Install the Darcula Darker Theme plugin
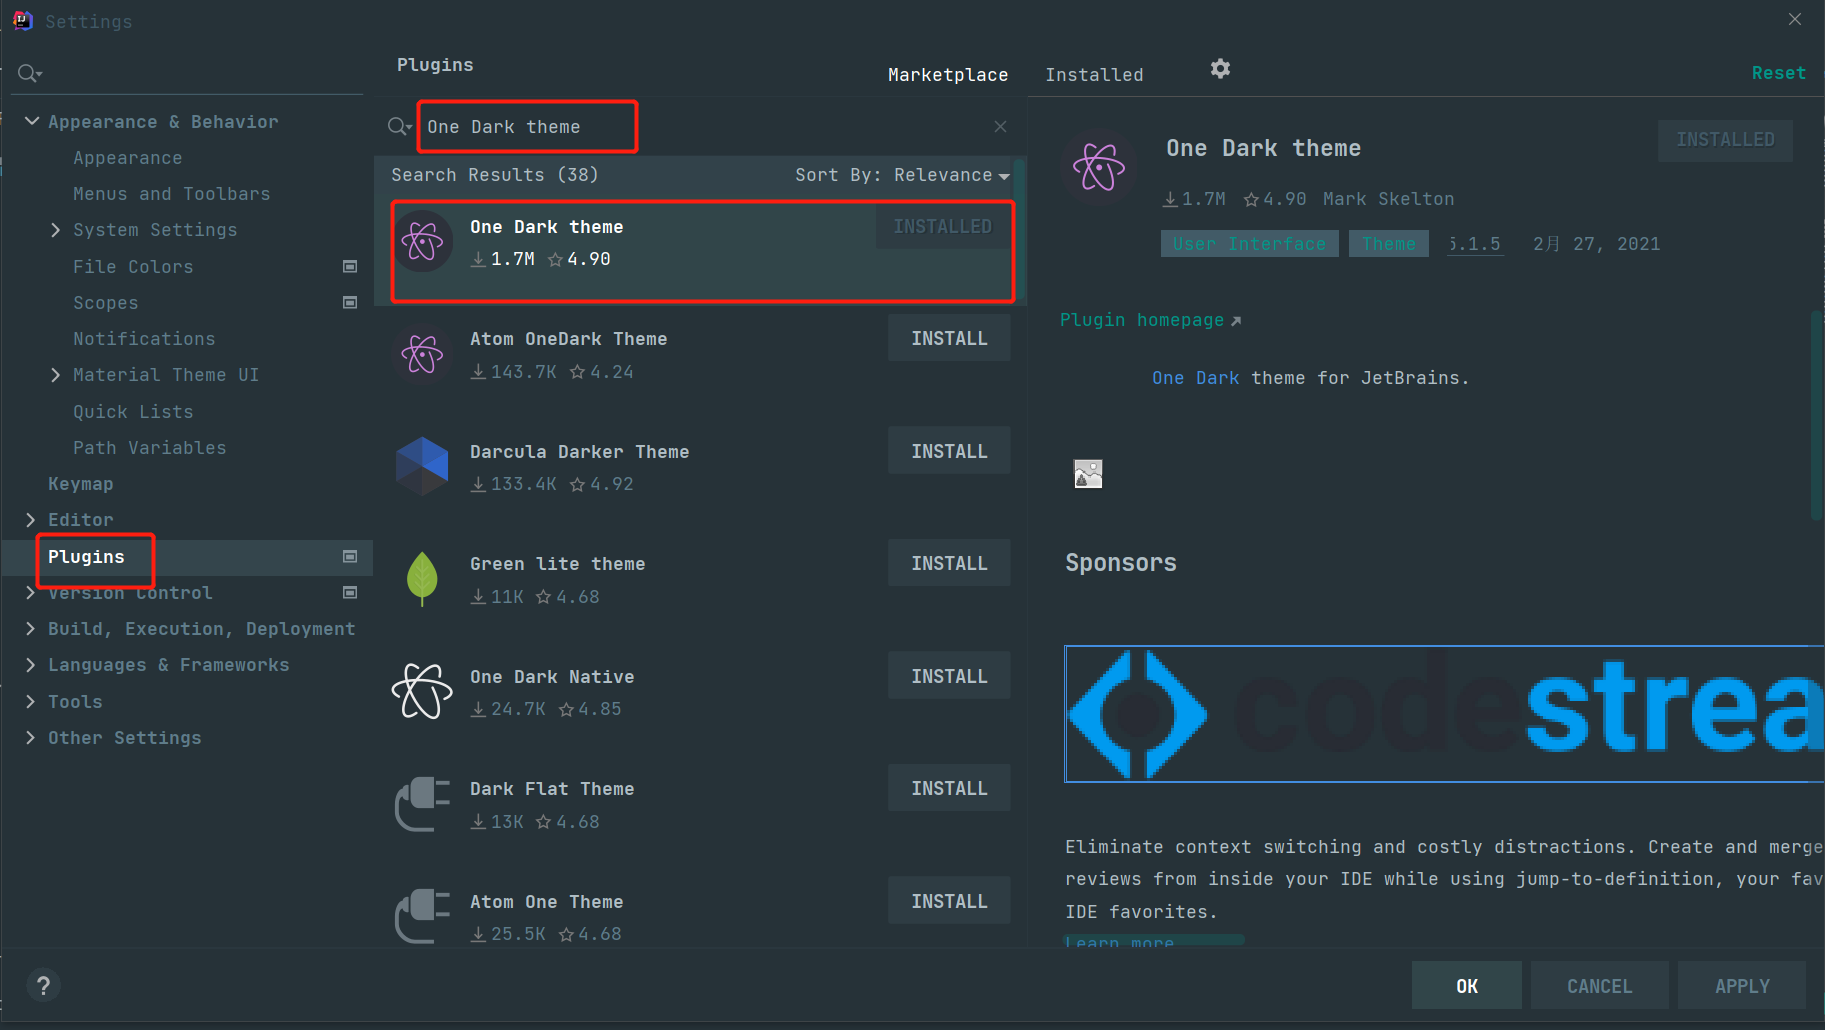The height and width of the screenshot is (1030, 1825). click(949, 451)
